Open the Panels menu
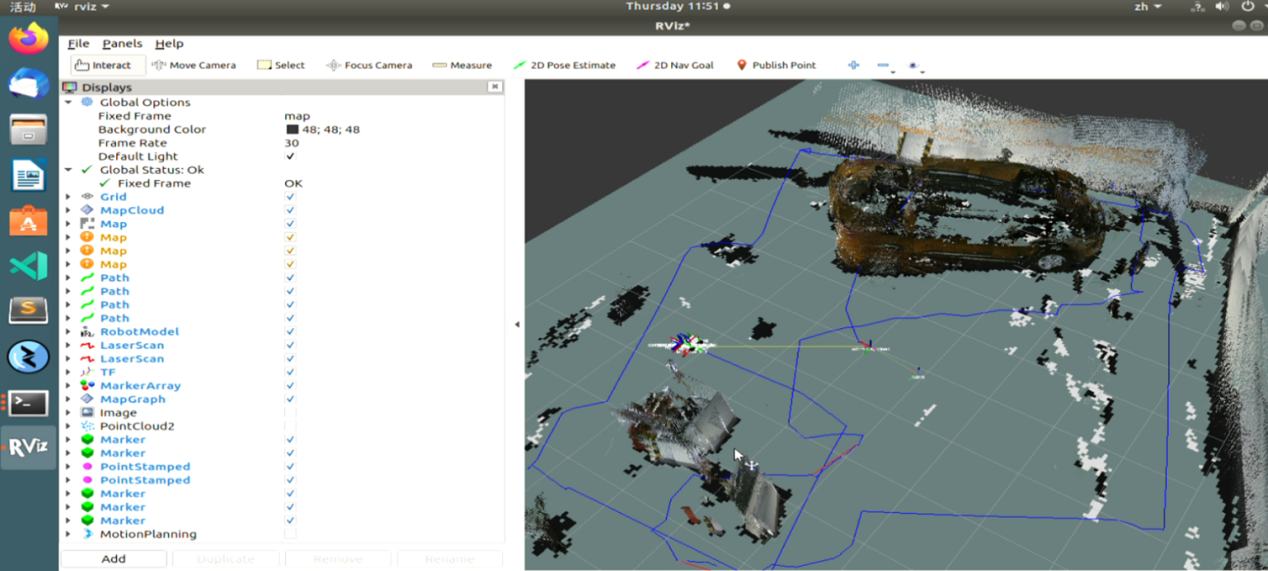 pos(122,44)
